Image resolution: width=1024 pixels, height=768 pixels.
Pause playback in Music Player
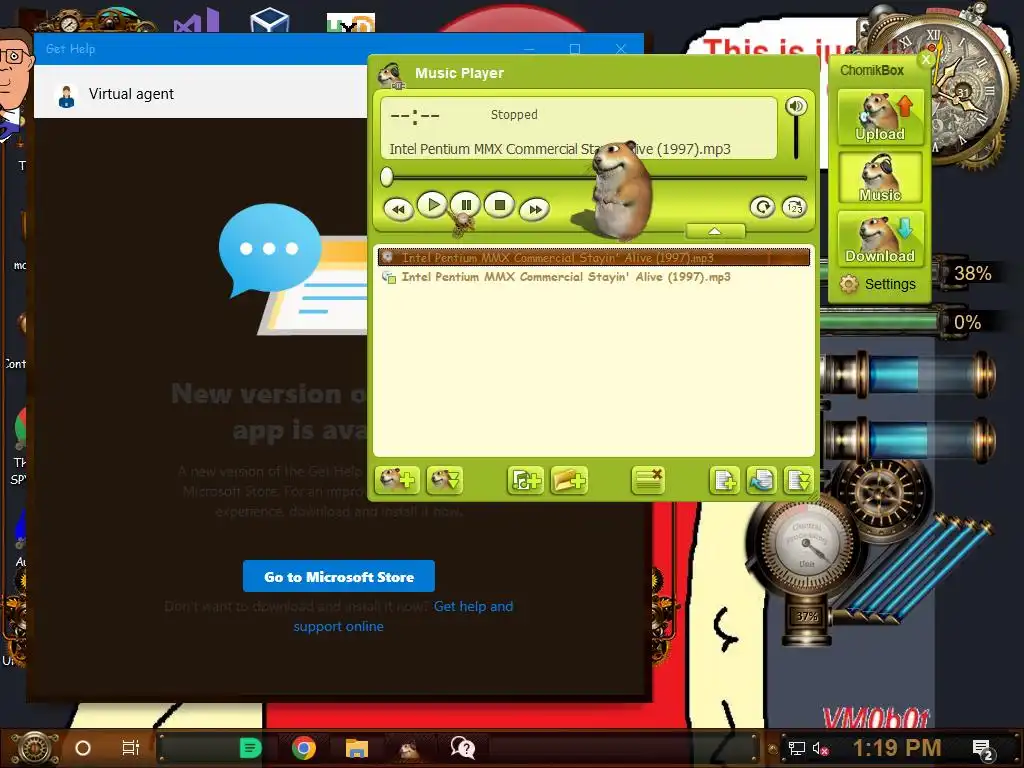(466, 205)
